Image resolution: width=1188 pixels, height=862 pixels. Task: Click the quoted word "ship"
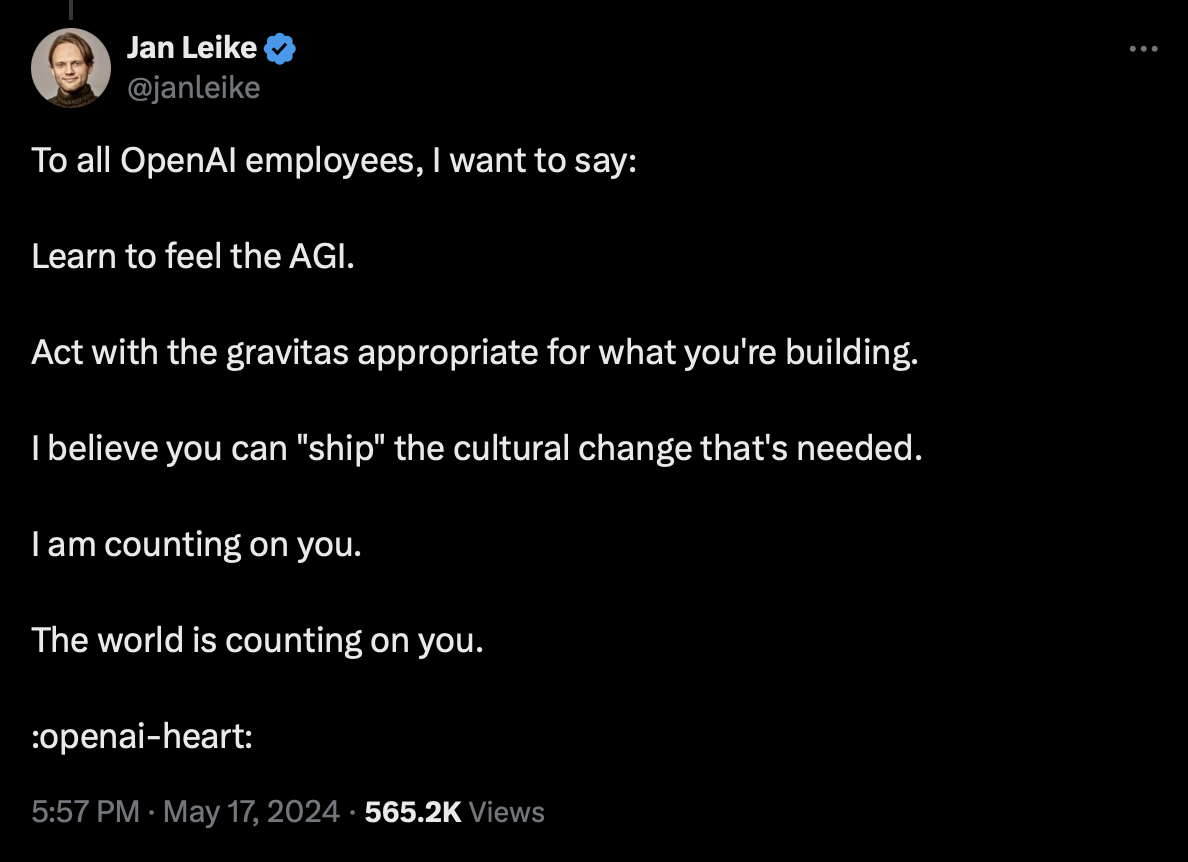342,449
